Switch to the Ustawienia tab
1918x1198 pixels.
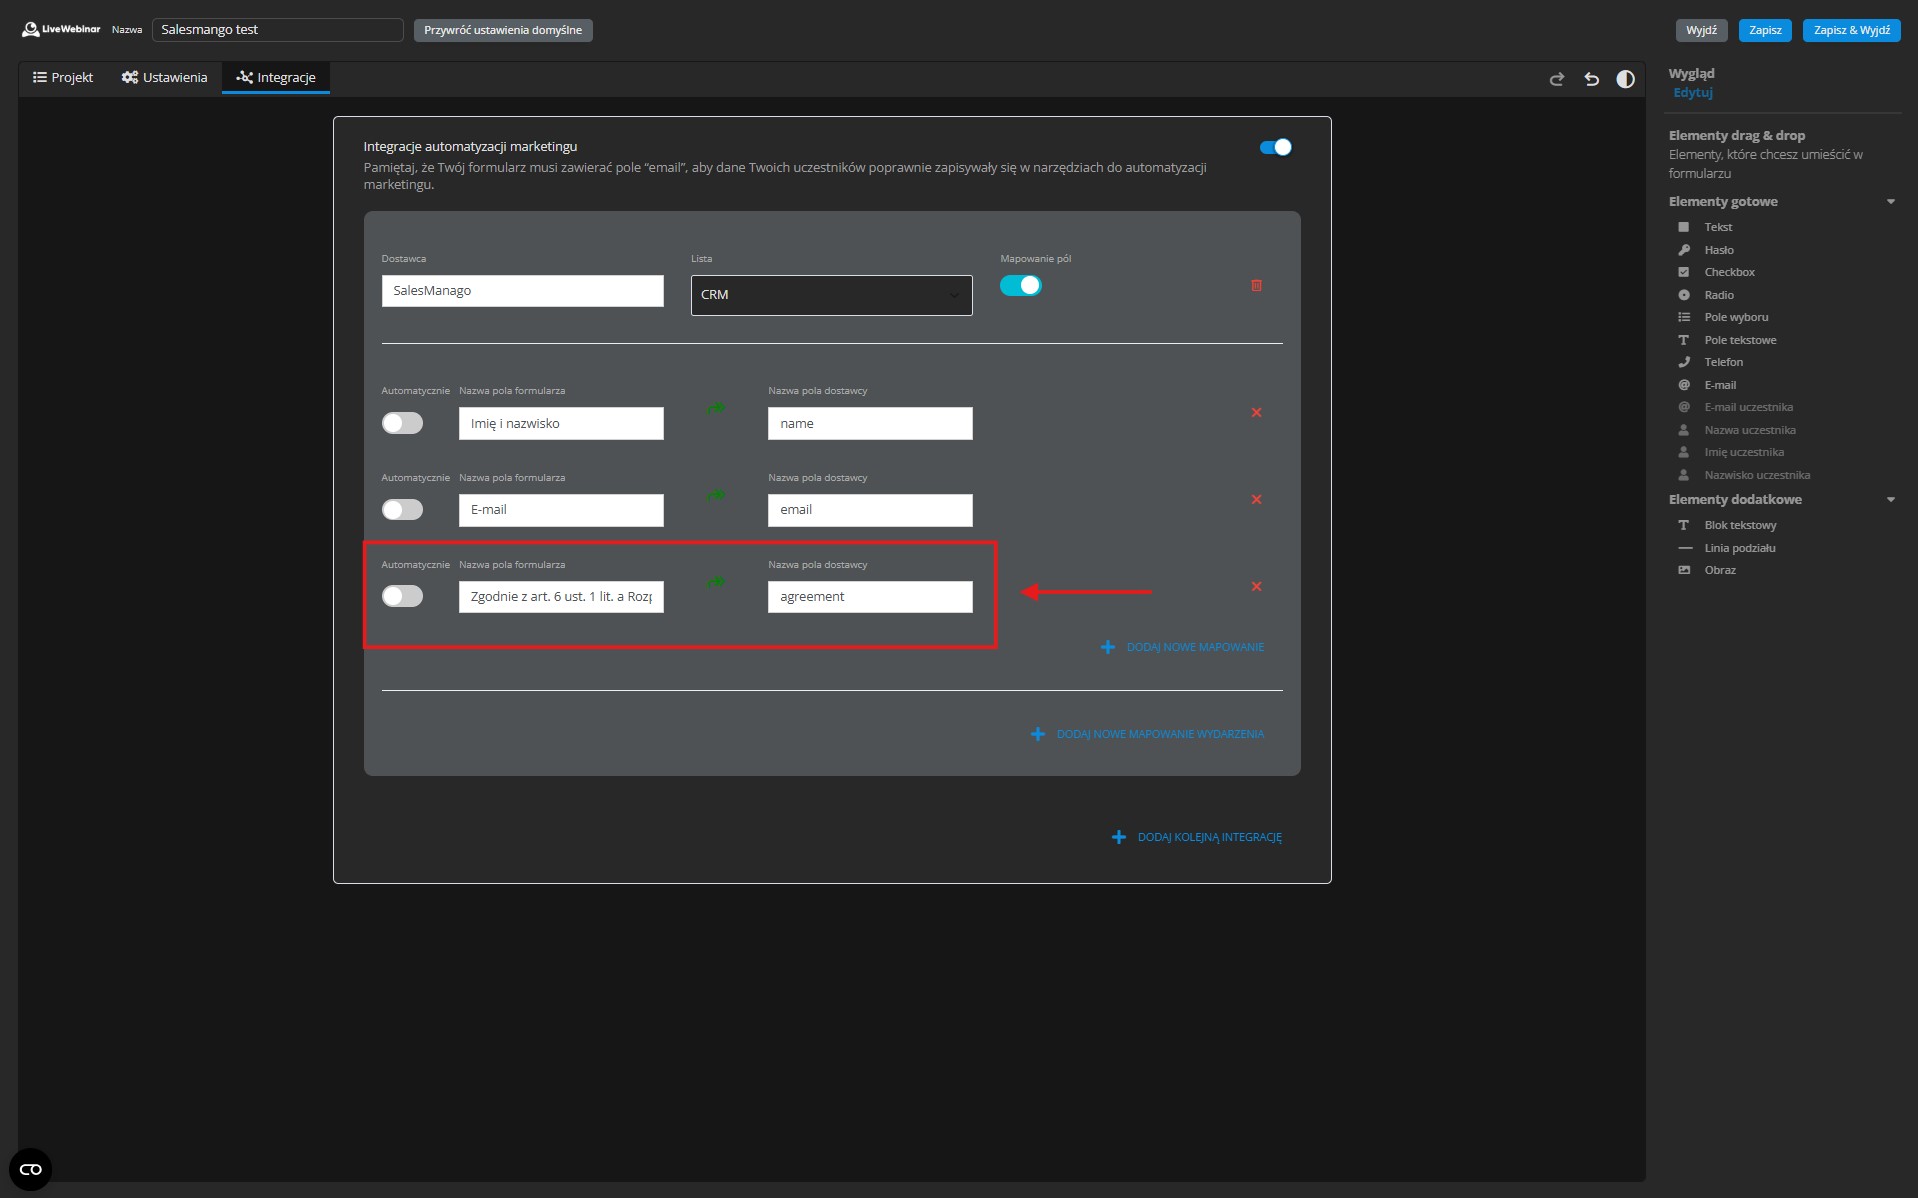(164, 77)
